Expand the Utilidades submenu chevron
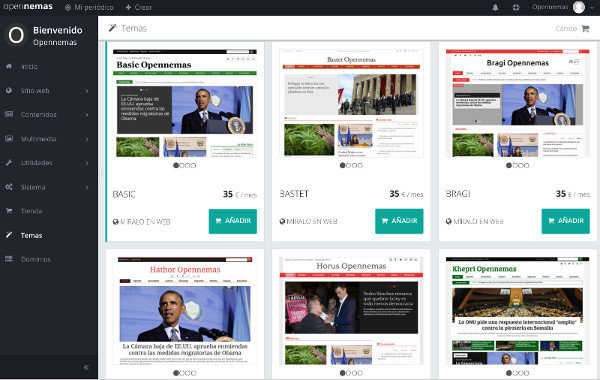 [87, 163]
